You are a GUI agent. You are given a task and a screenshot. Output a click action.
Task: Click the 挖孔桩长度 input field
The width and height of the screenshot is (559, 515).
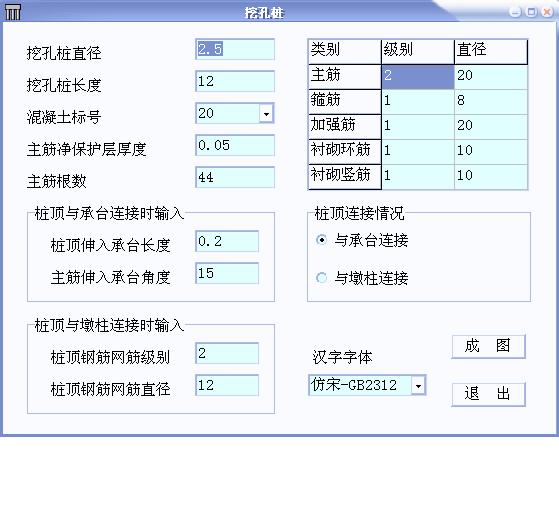(235, 81)
